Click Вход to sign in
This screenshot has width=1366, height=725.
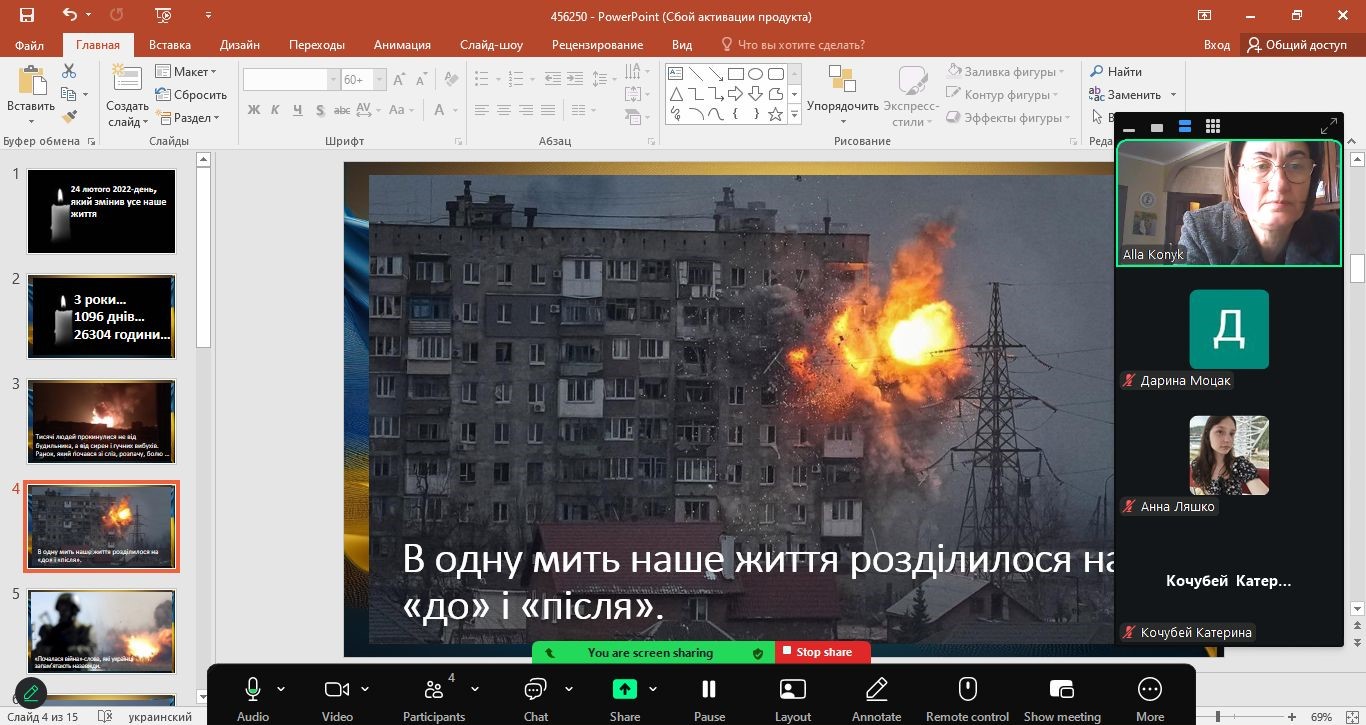[x=1217, y=45]
